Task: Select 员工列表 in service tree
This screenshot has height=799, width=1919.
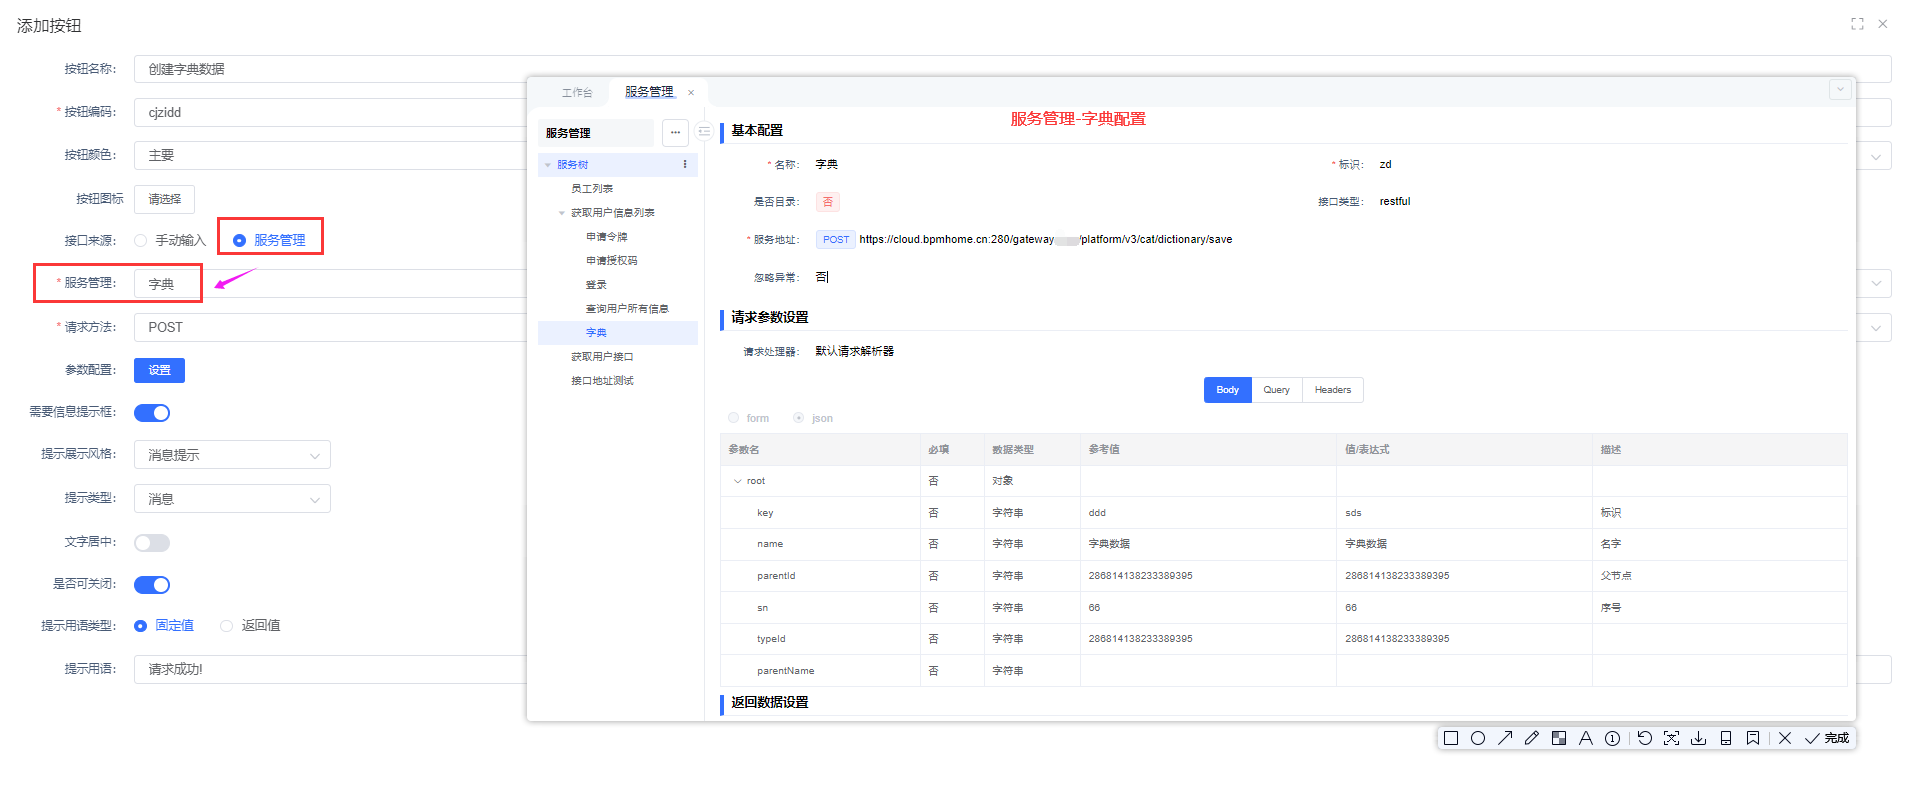Action: click(592, 189)
